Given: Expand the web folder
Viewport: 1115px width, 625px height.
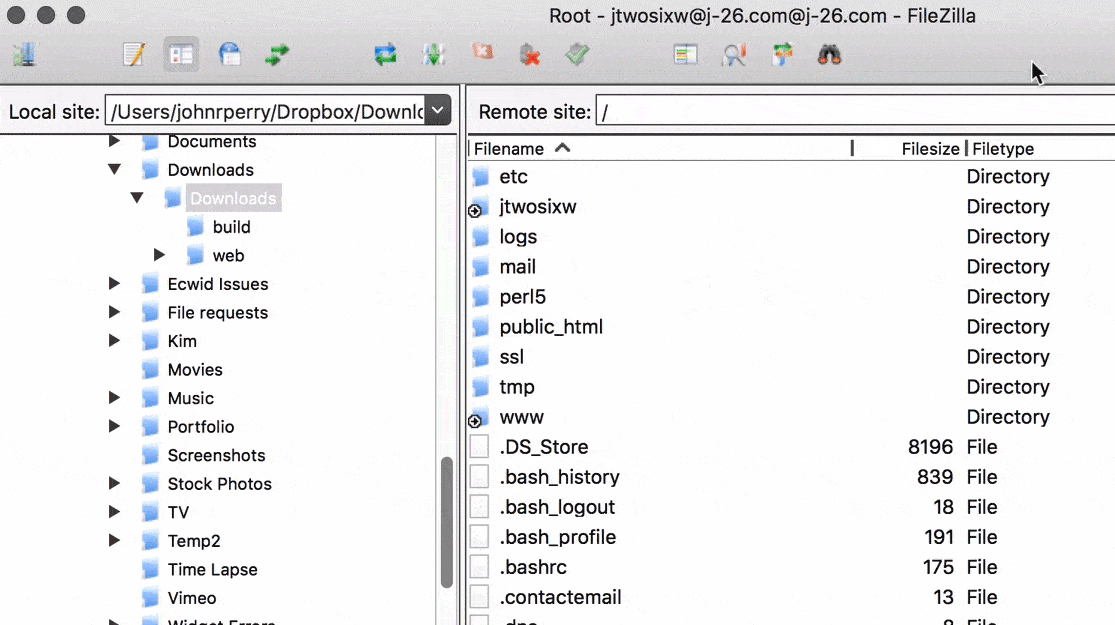Looking at the screenshot, I should tap(159, 255).
